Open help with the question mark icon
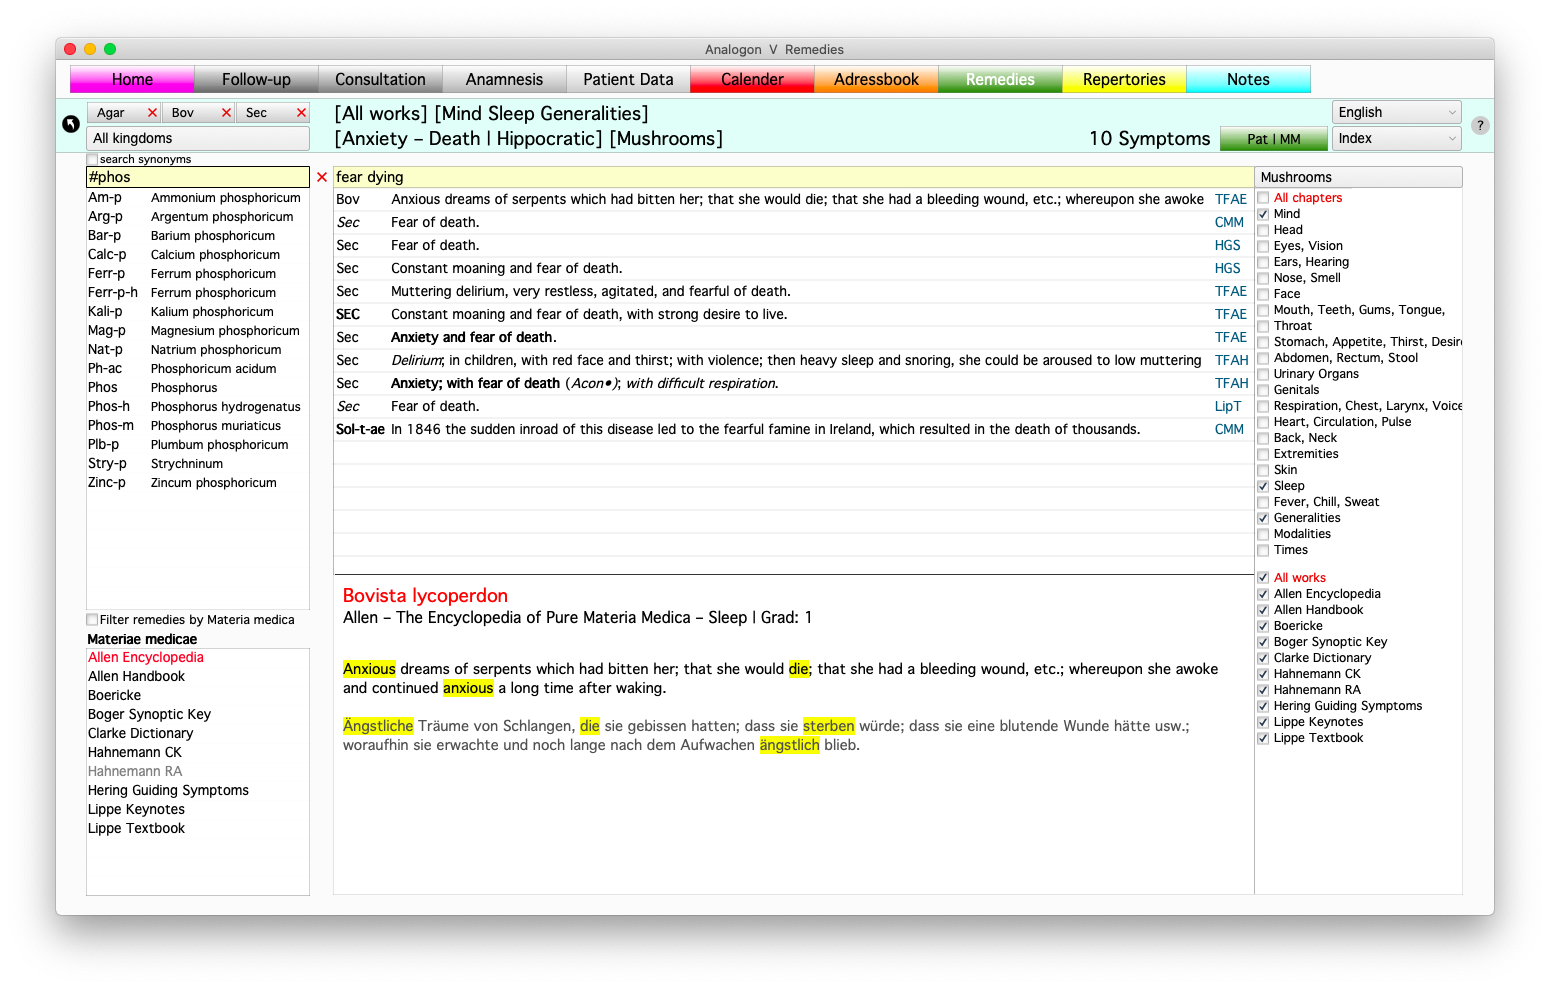The image size is (1550, 989). 1480,125
